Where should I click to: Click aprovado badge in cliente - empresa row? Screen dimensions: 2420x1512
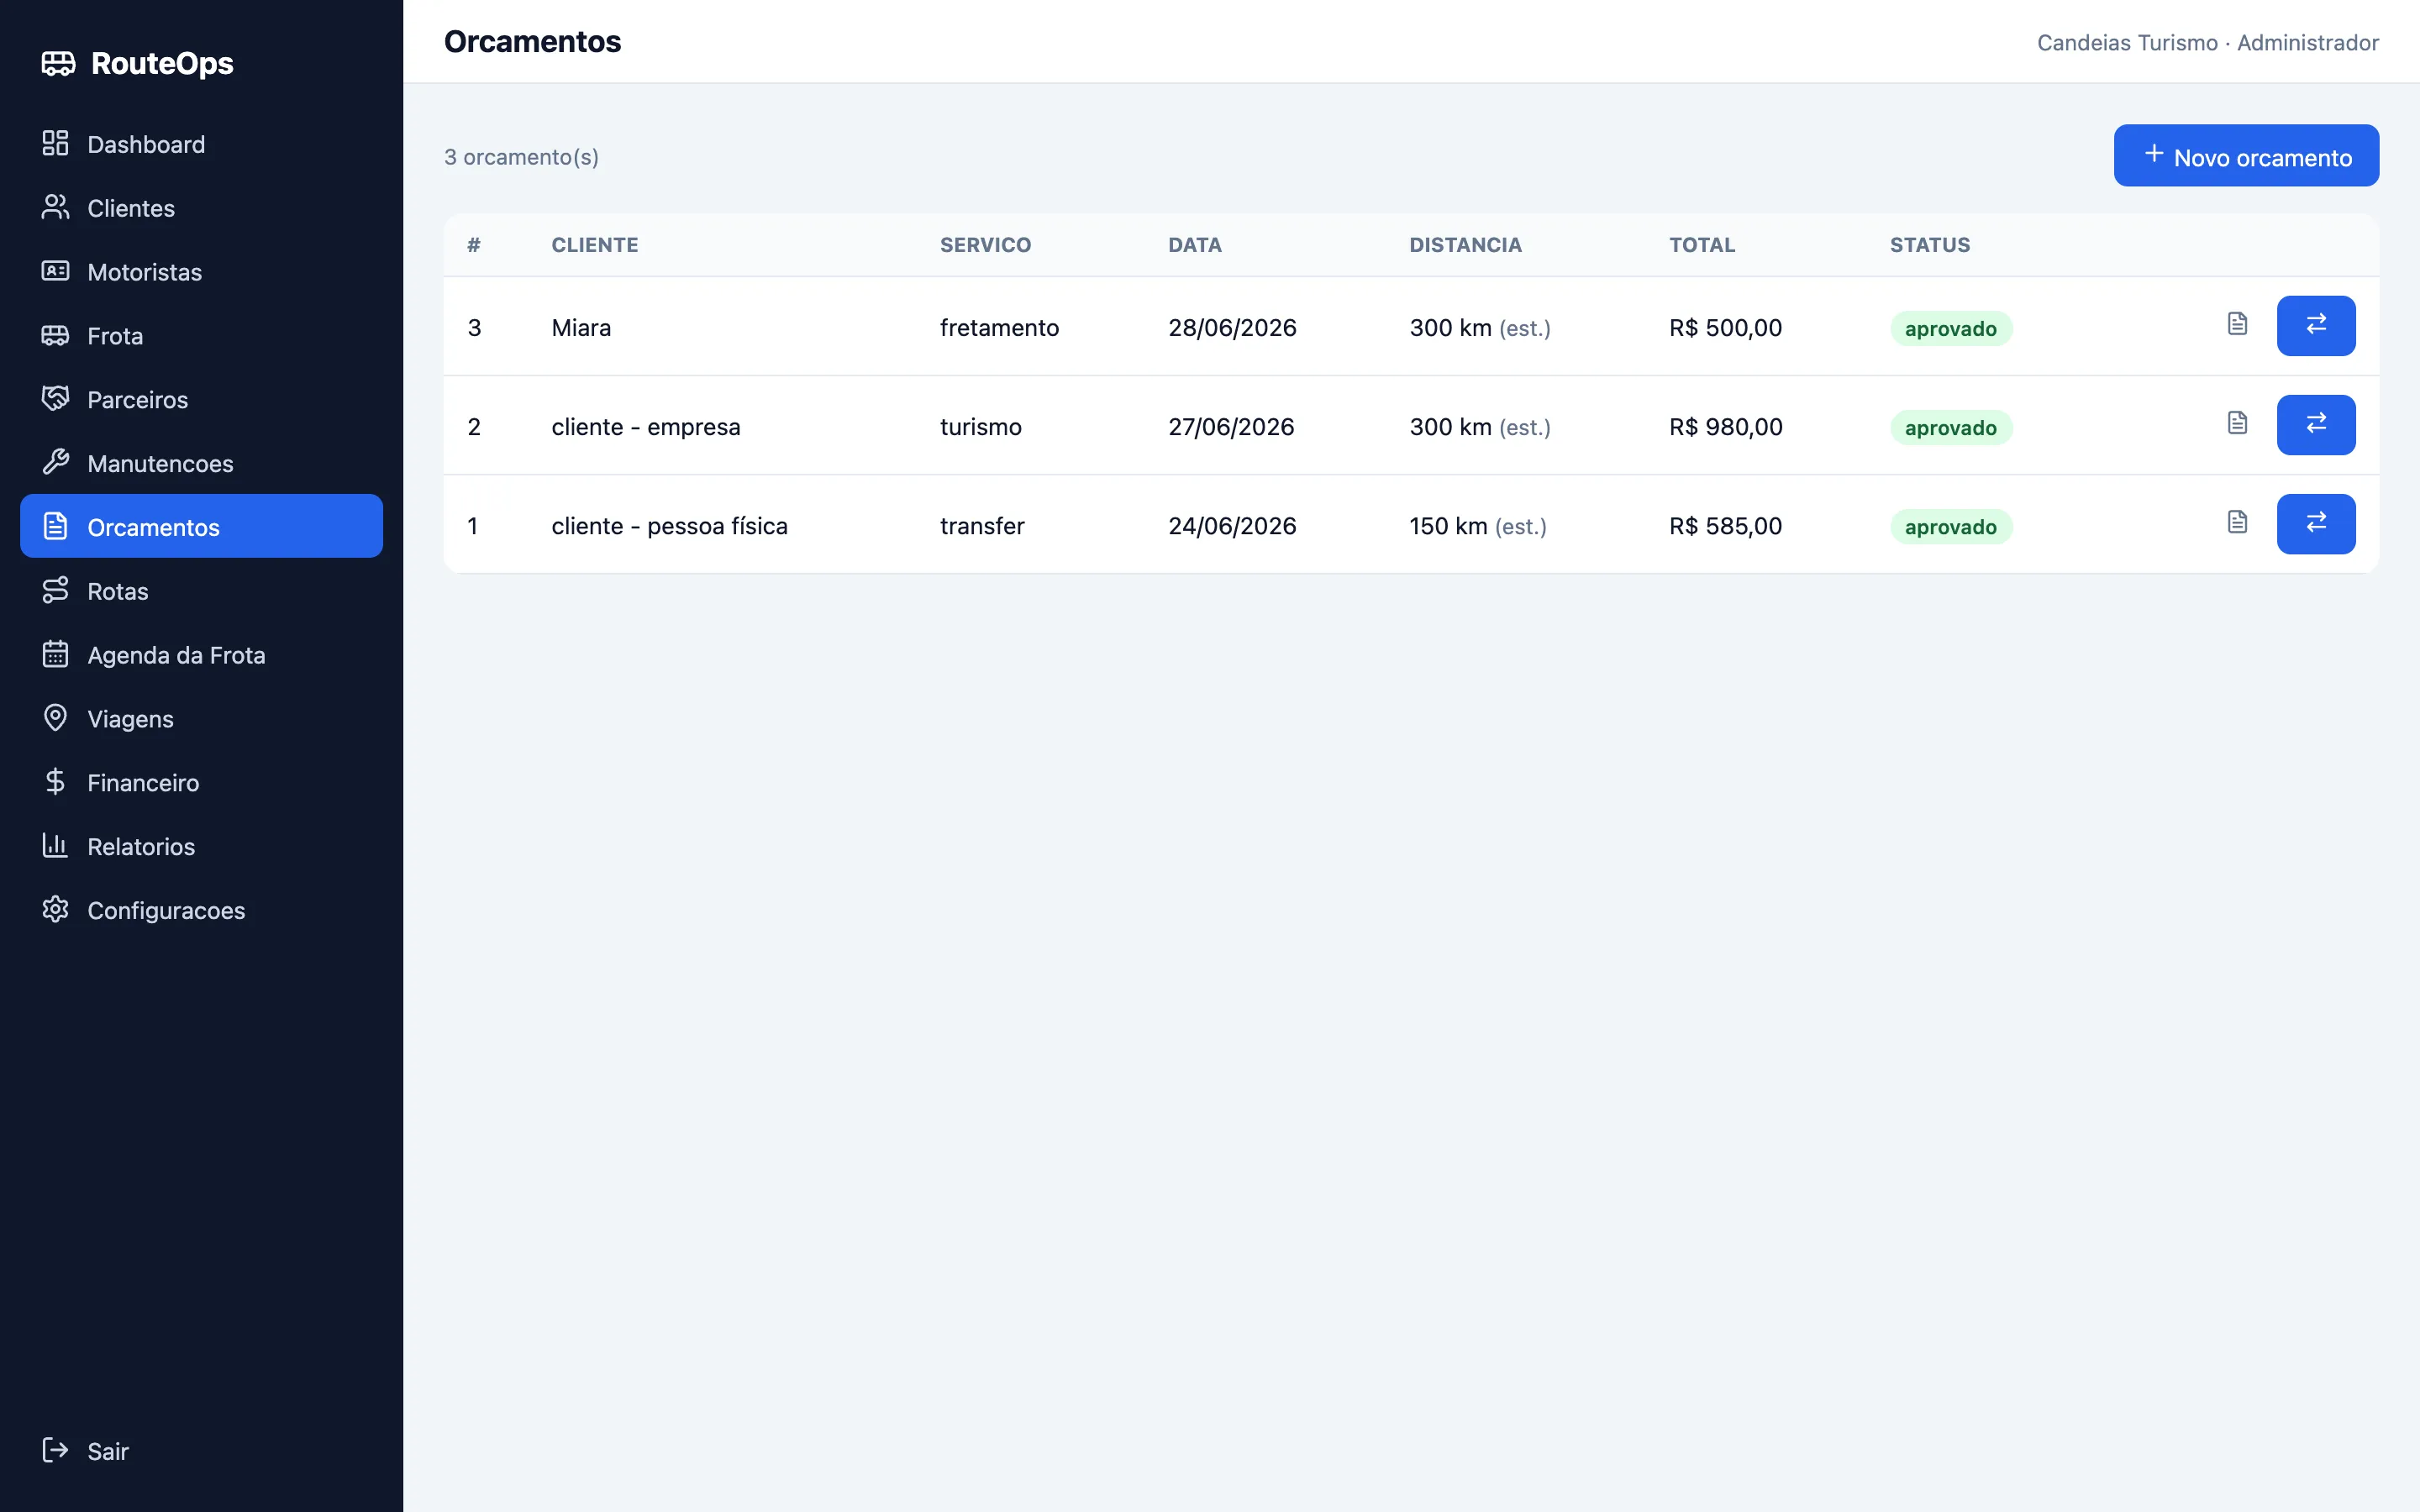(x=1950, y=427)
